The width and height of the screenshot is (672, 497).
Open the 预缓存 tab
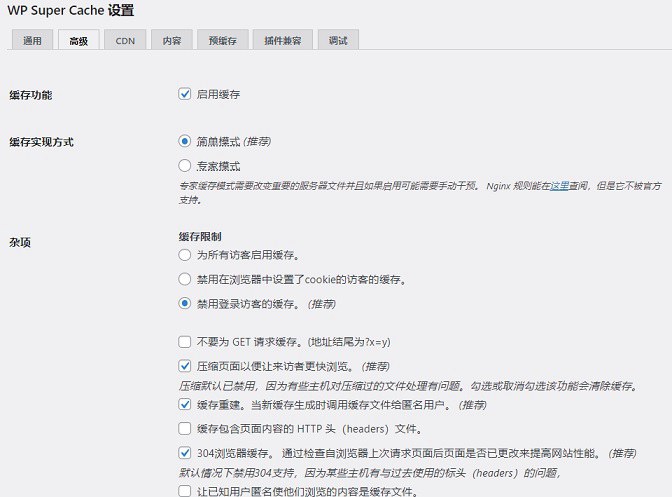point(222,40)
